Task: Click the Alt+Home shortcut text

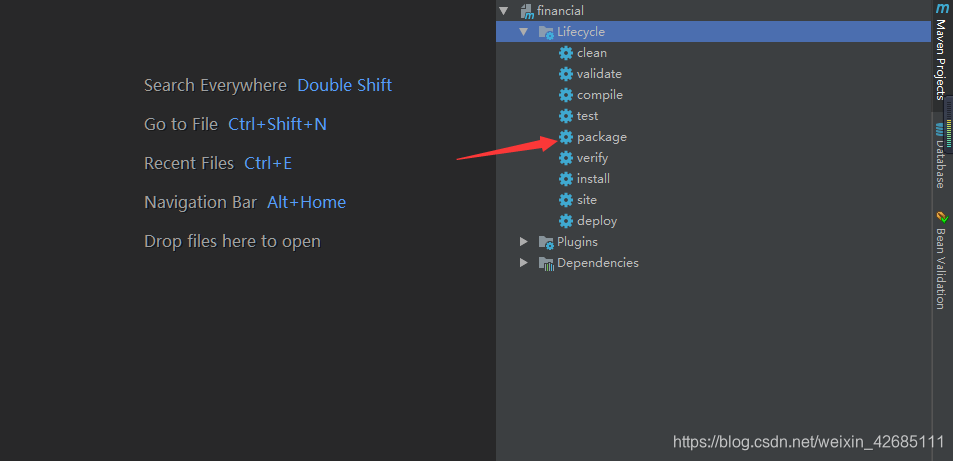Action: 306,203
